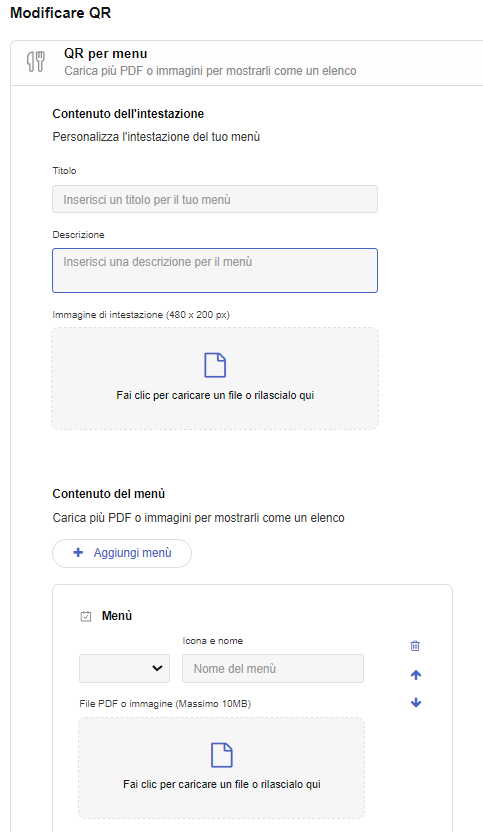This screenshot has width=483, height=832.
Task: Click the fork and knife menu icon
Action: (36, 62)
